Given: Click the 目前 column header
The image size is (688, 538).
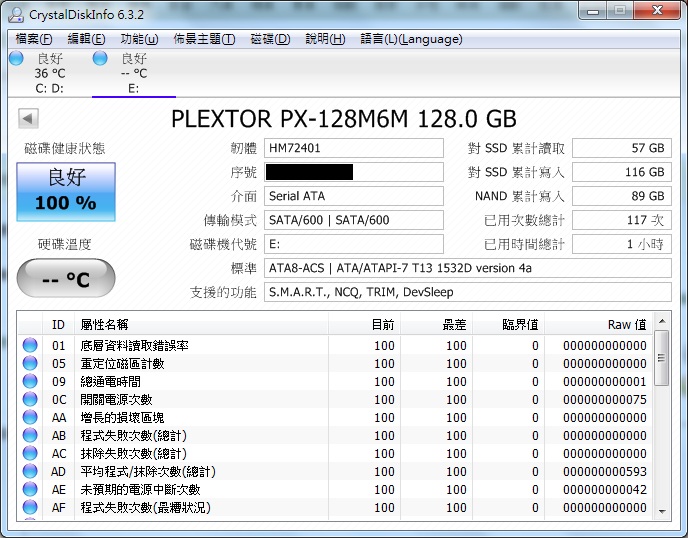Looking at the screenshot, I should tap(364, 324).
